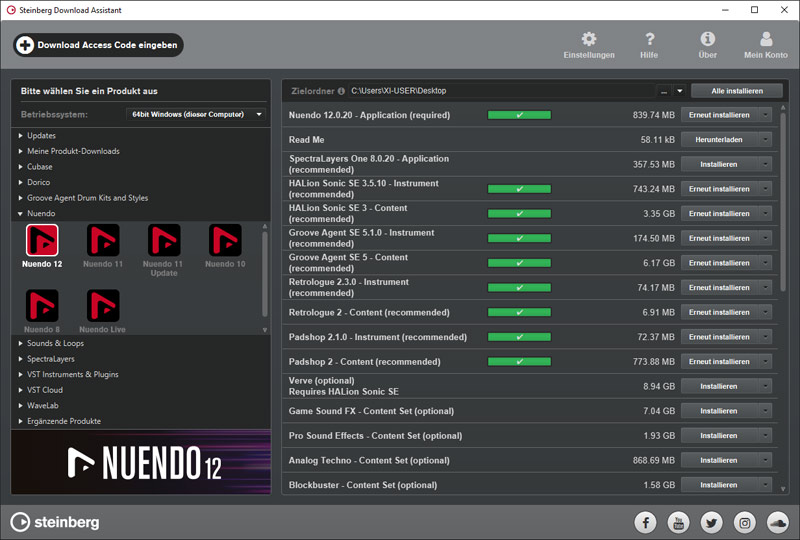Image resolution: width=800 pixels, height=540 pixels.
Task: Open the Hilfe question mark icon
Action: pyautogui.click(x=649, y=39)
